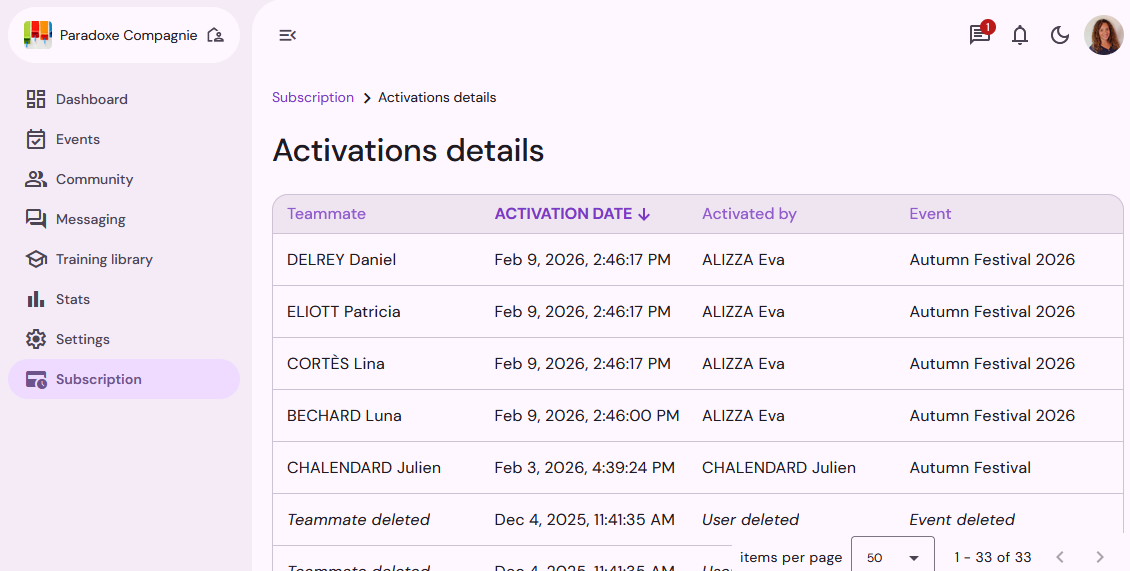The width and height of the screenshot is (1130, 571).
Task: Toggle dark mode moon icon
Action: [1059, 35]
